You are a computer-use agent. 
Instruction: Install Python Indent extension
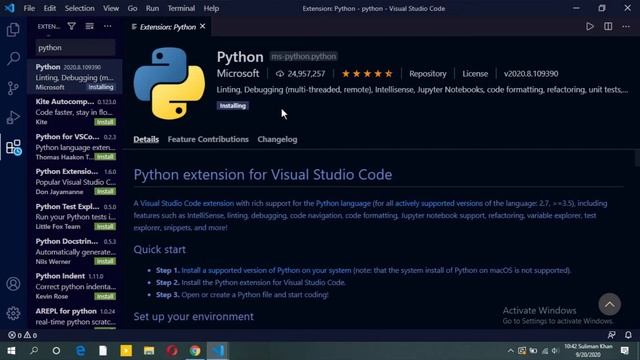click(105, 296)
